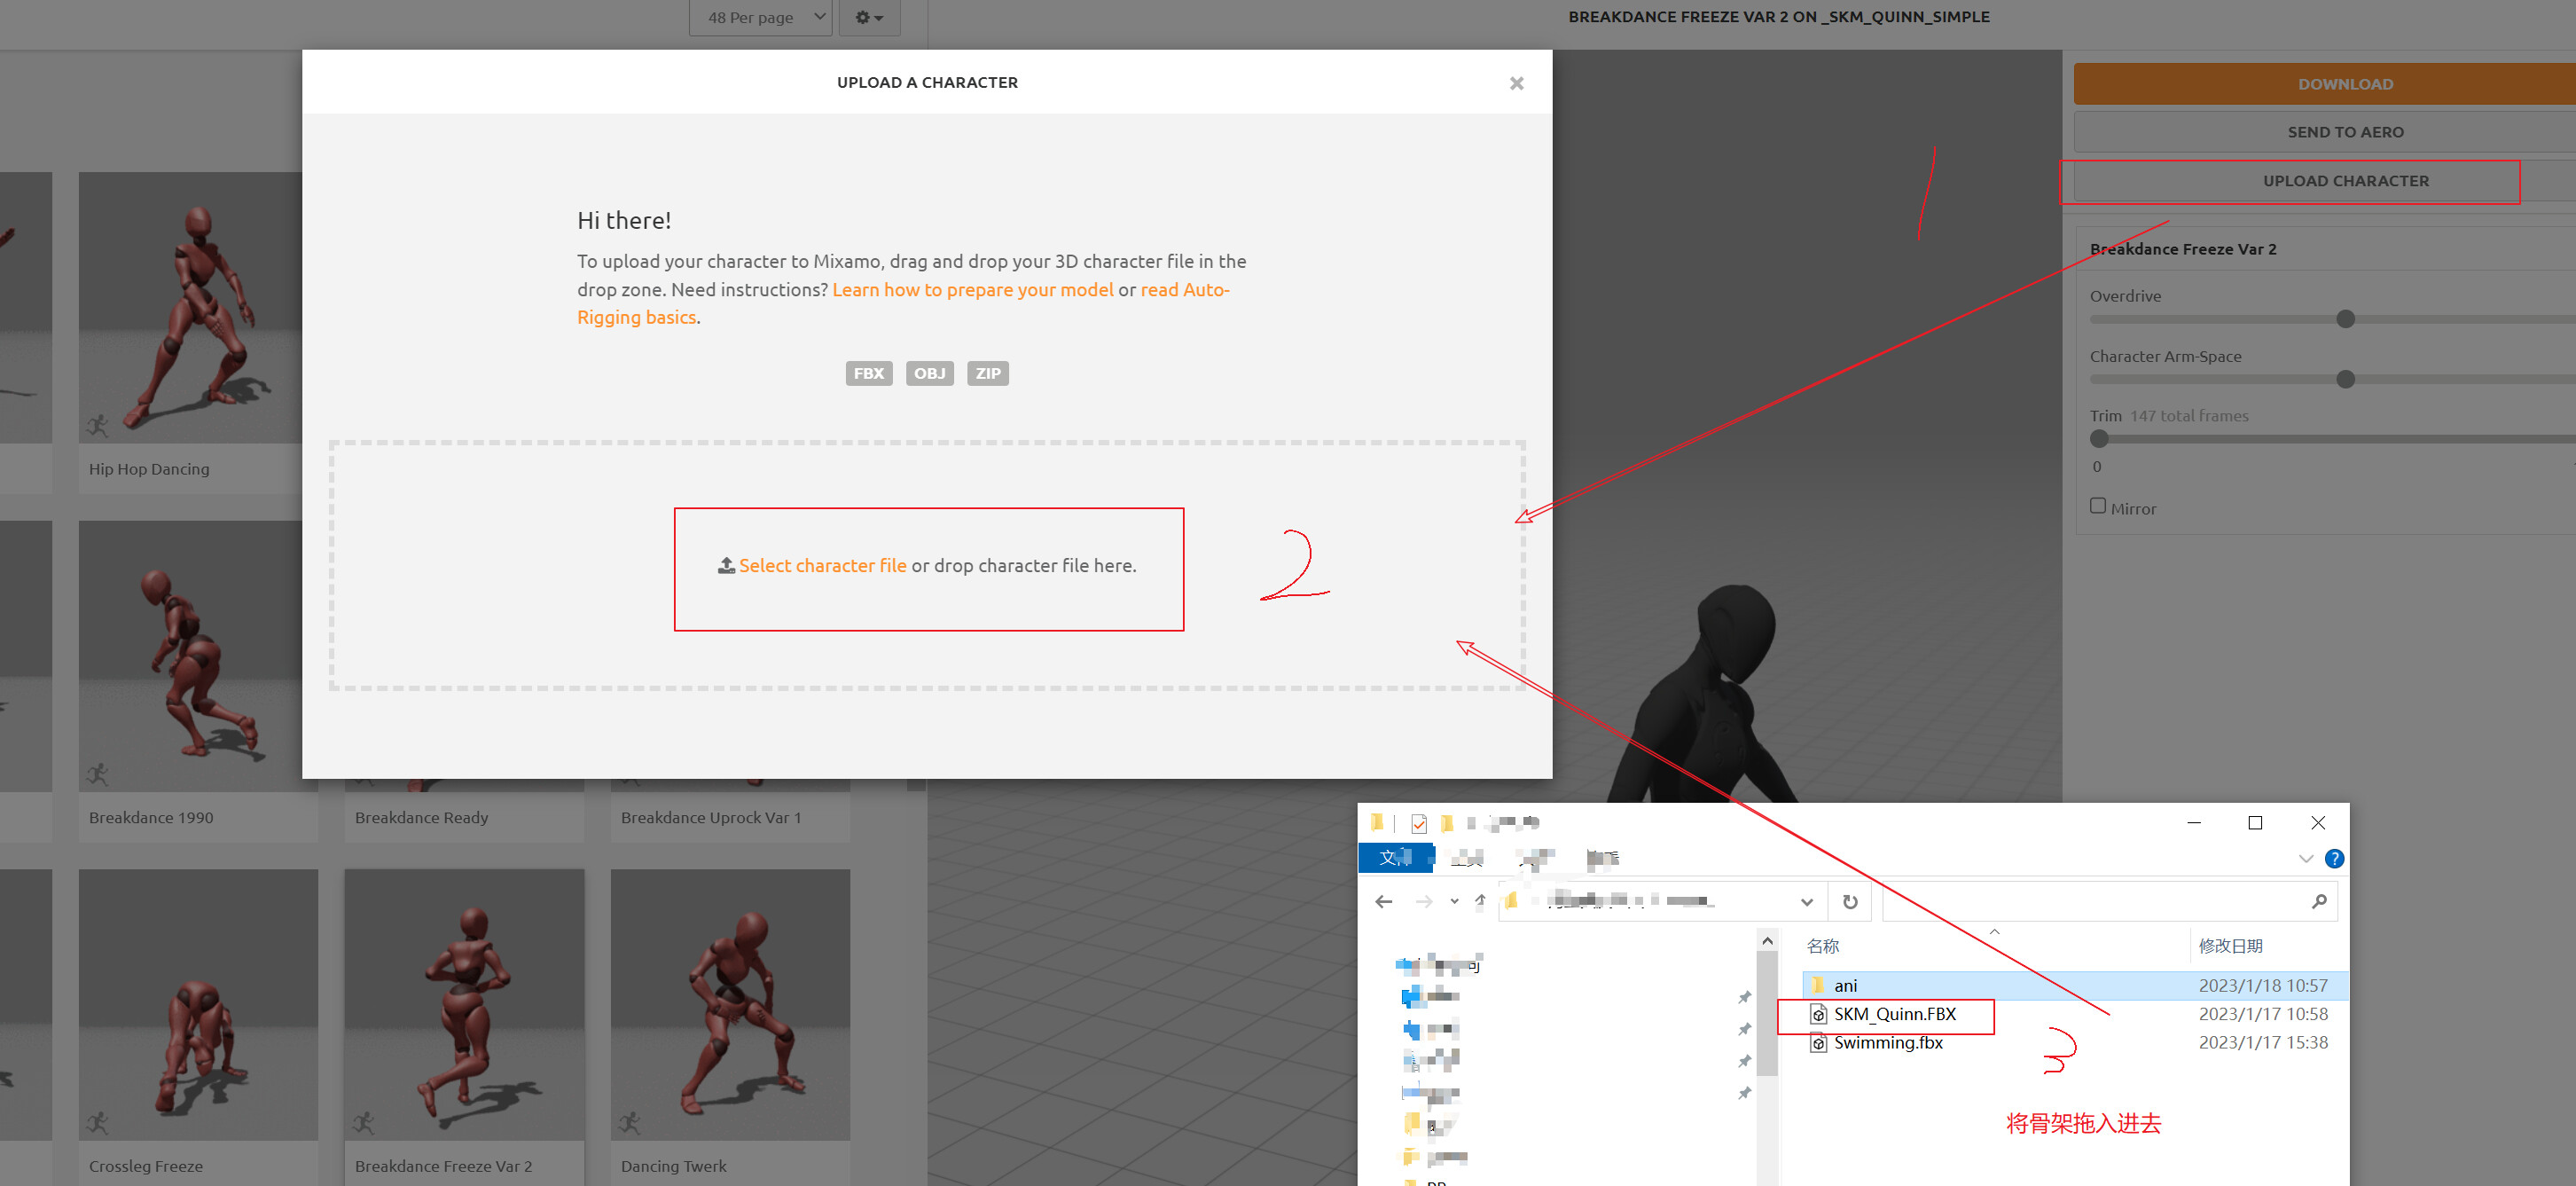Open the 48 Per page dropdown
This screenshot has height=1186, width=2576.
[x=760, y=17]
